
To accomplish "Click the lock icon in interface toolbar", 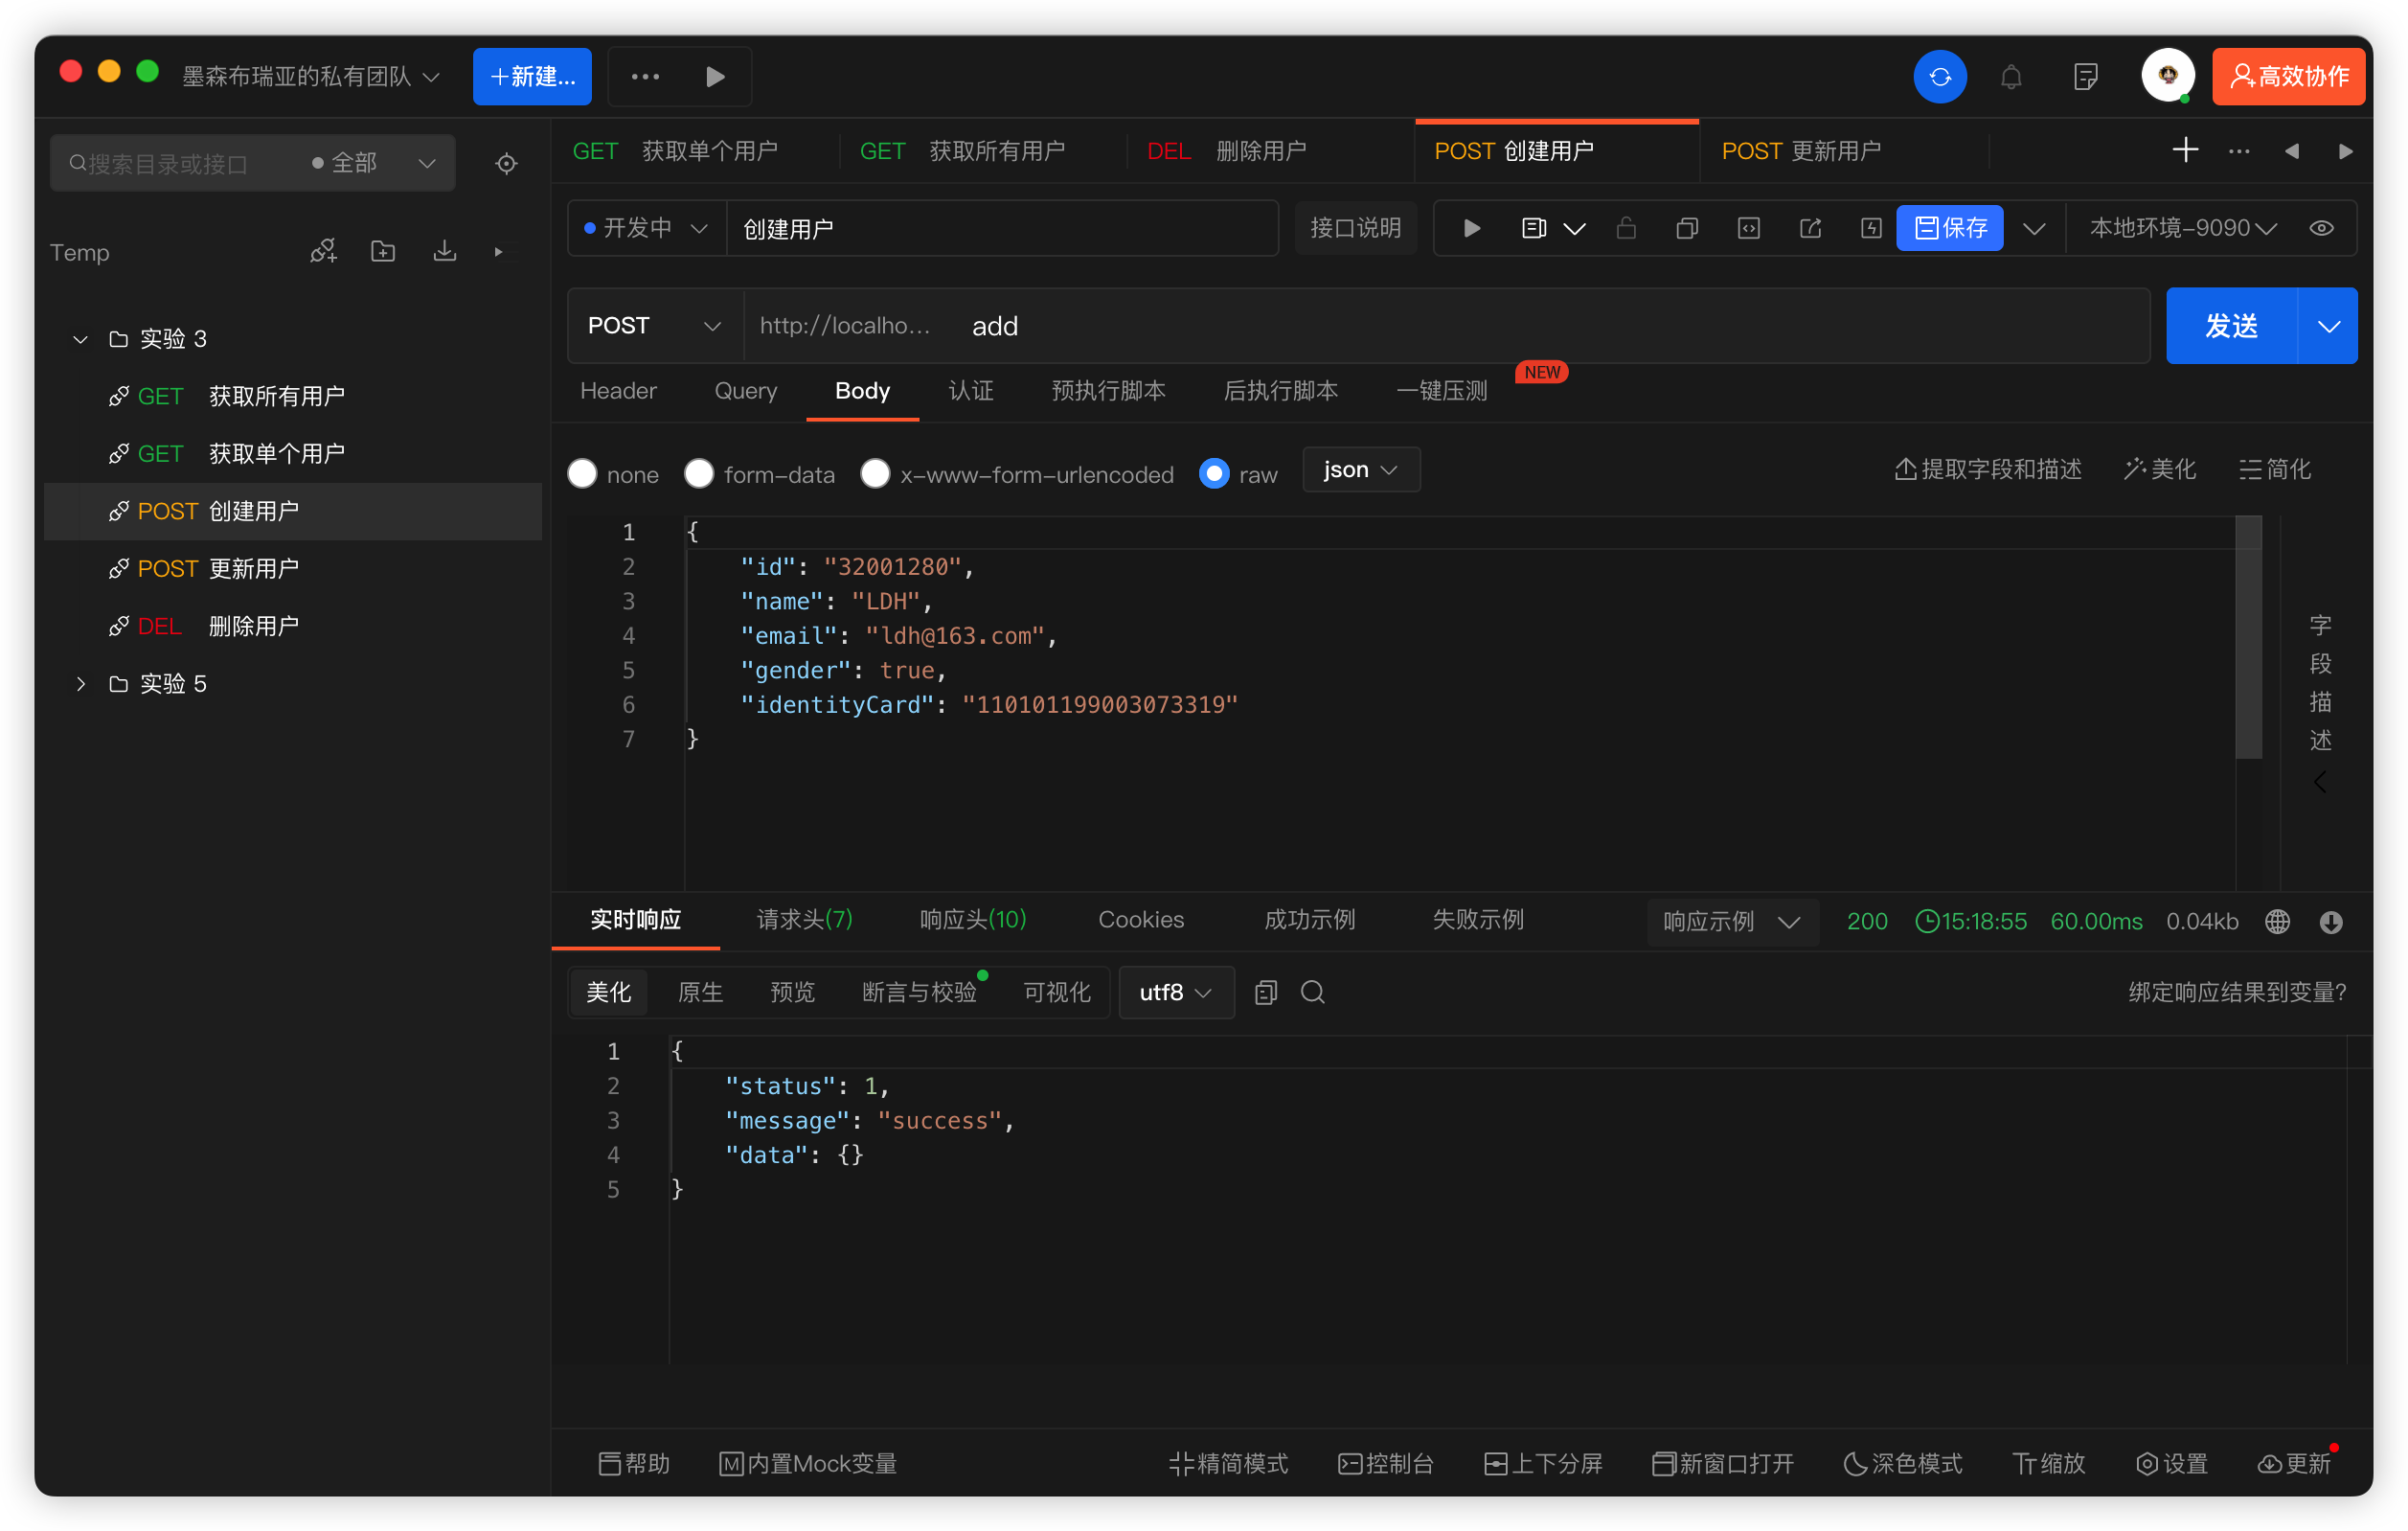I will pos(1626,228).
